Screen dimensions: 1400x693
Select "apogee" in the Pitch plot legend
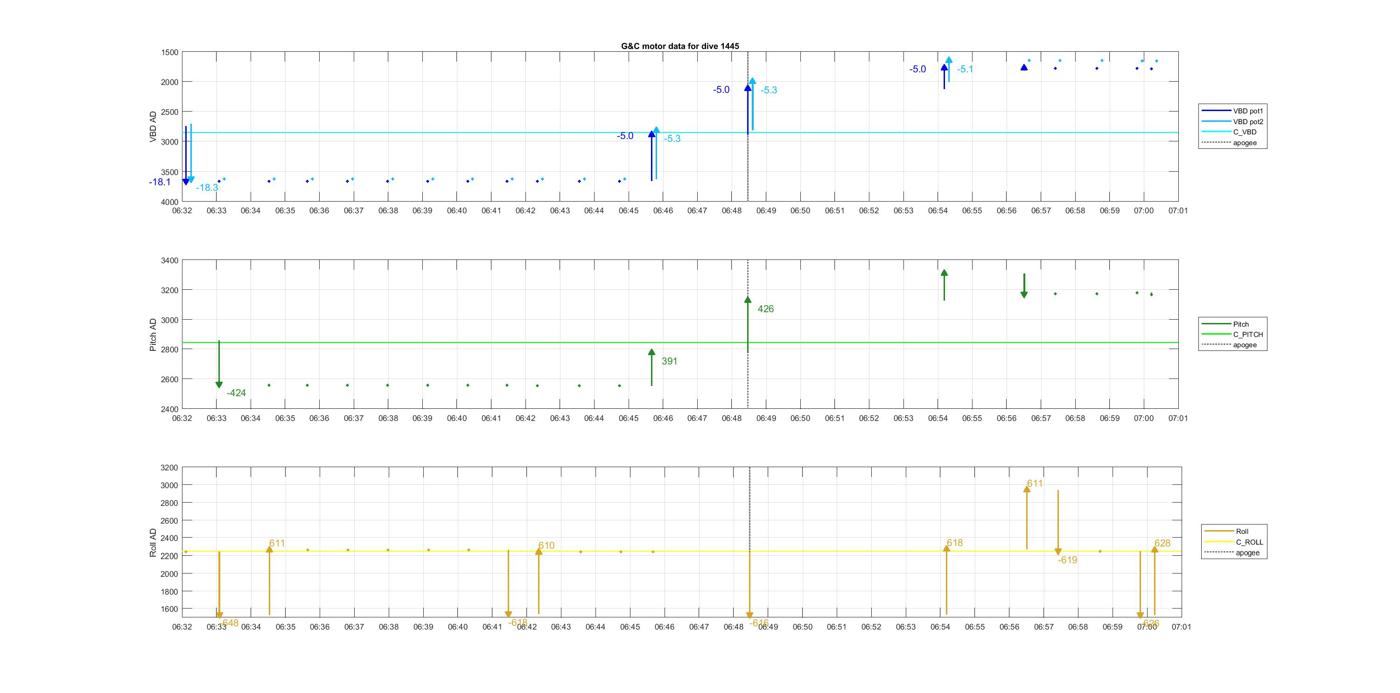pyautogui.click(x=1229, y=345)
